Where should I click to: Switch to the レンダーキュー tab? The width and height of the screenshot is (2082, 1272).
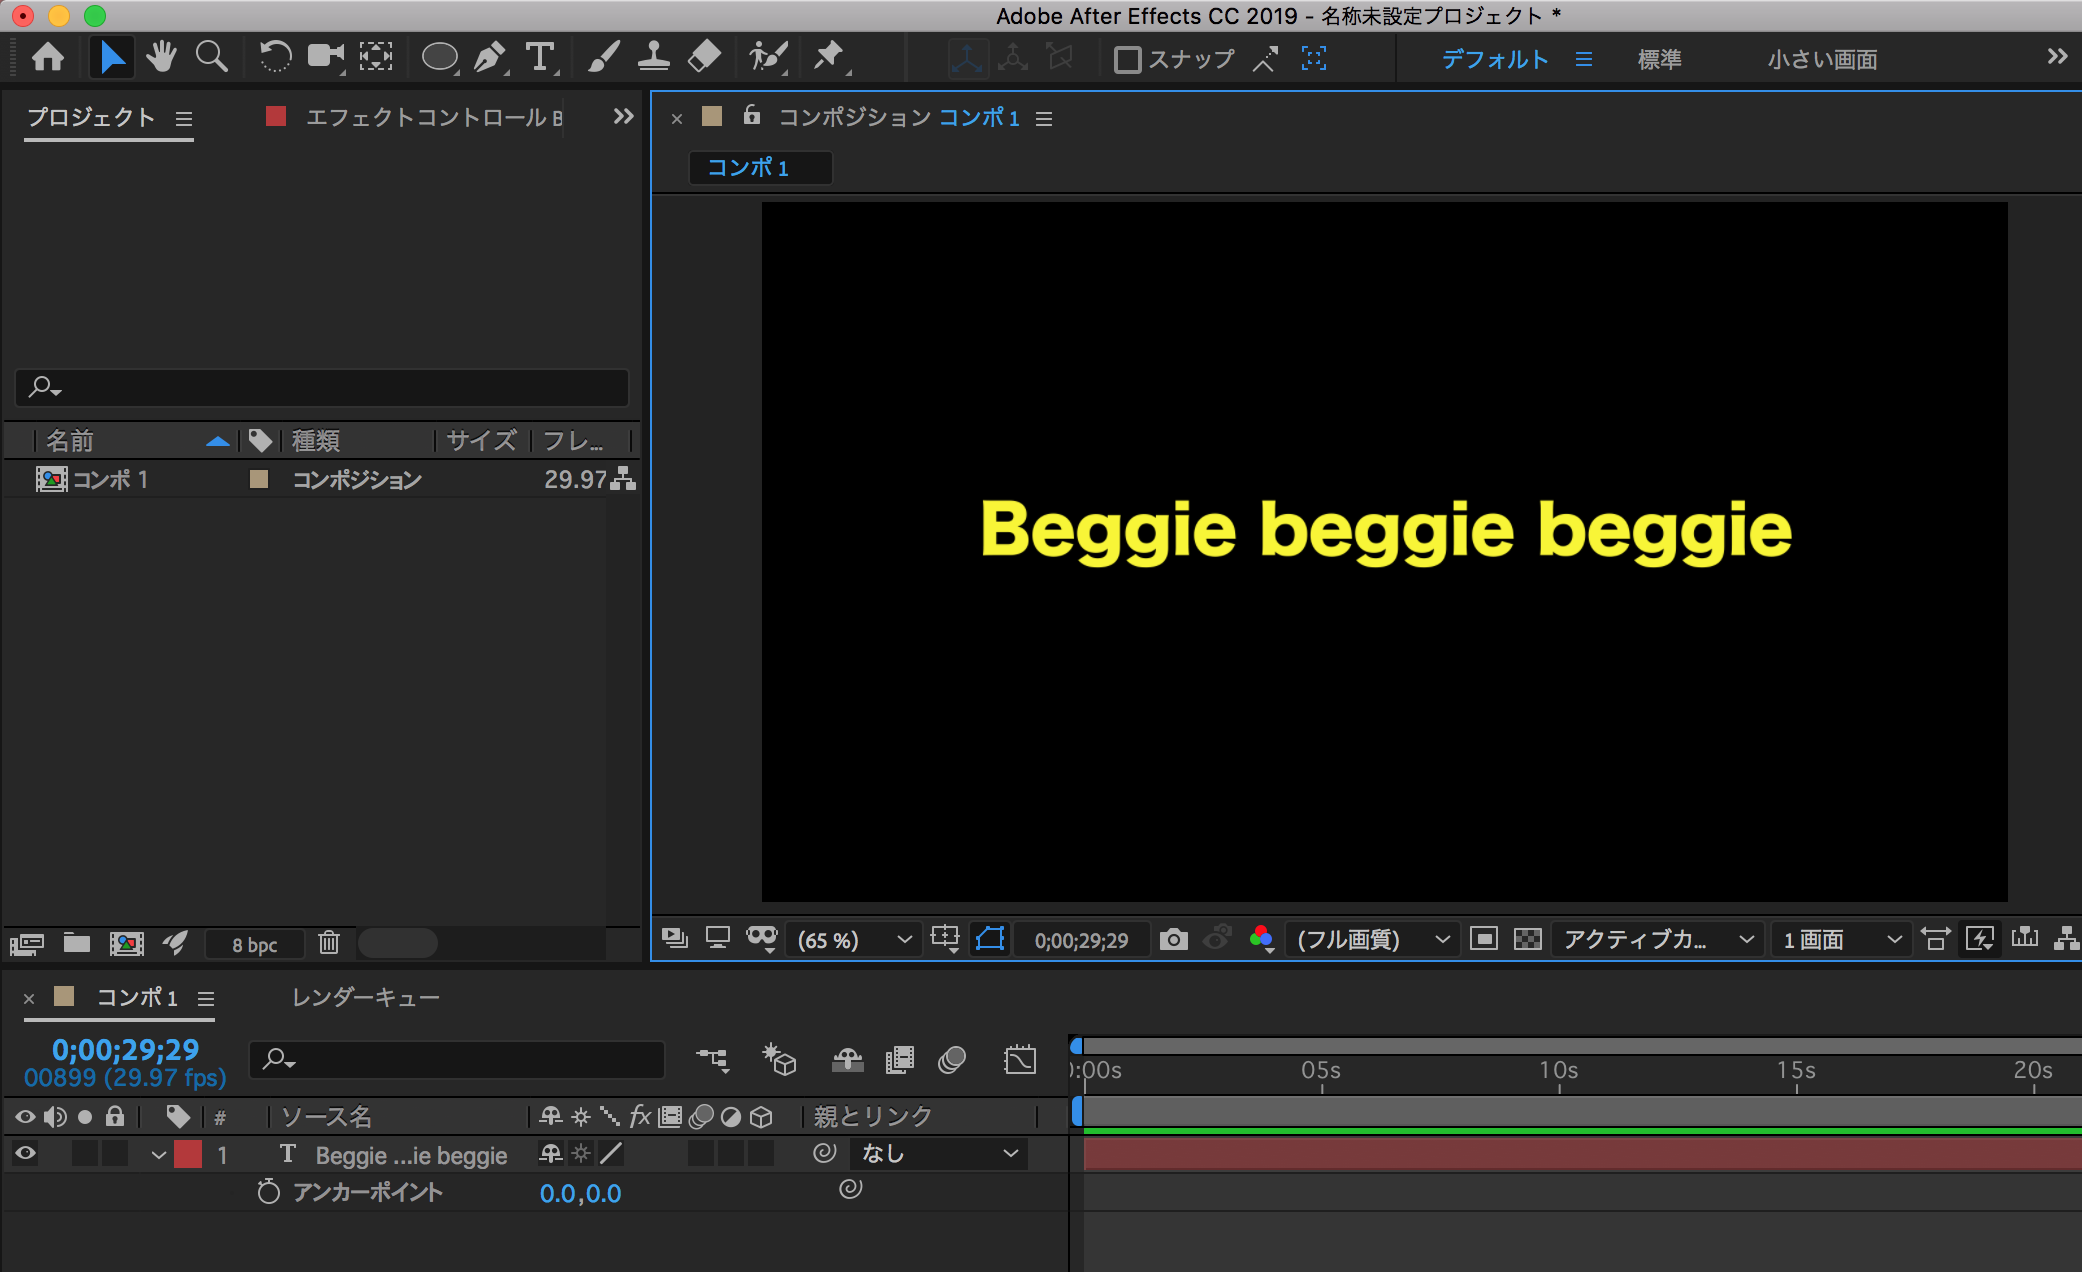tap(365, 997)
